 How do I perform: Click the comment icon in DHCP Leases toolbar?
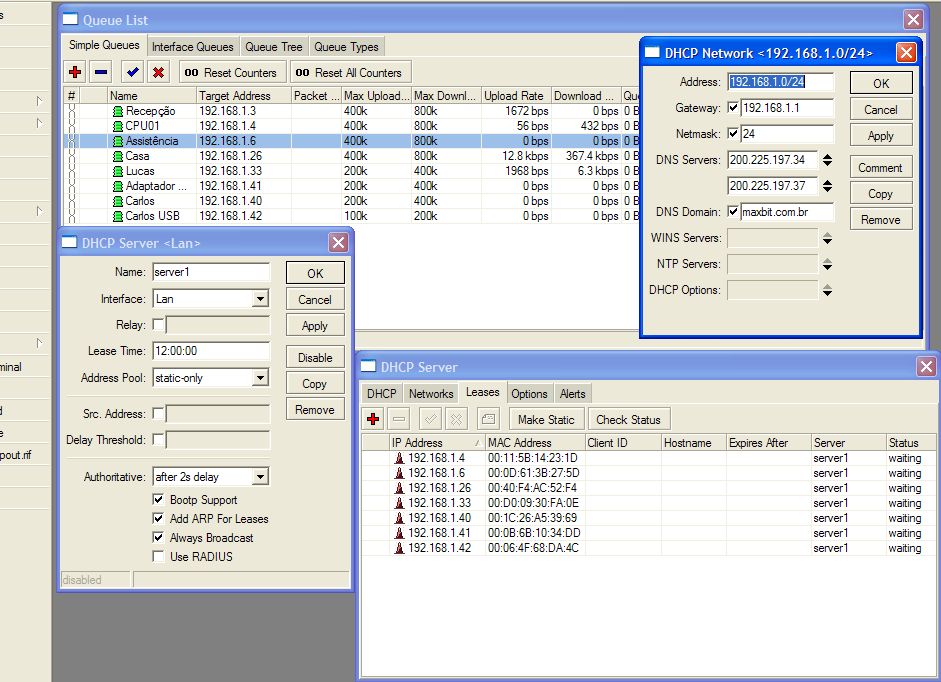[487, 419]
